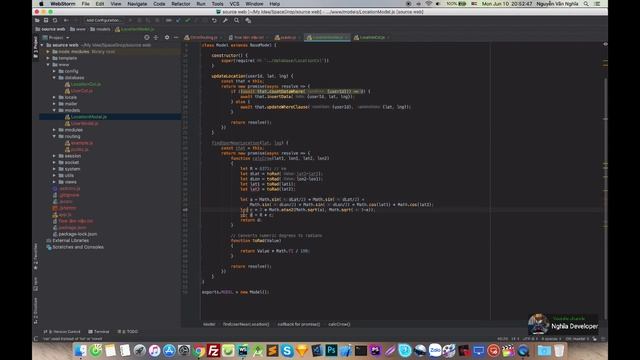Open the Tools menu

click(x=217, y=4)
